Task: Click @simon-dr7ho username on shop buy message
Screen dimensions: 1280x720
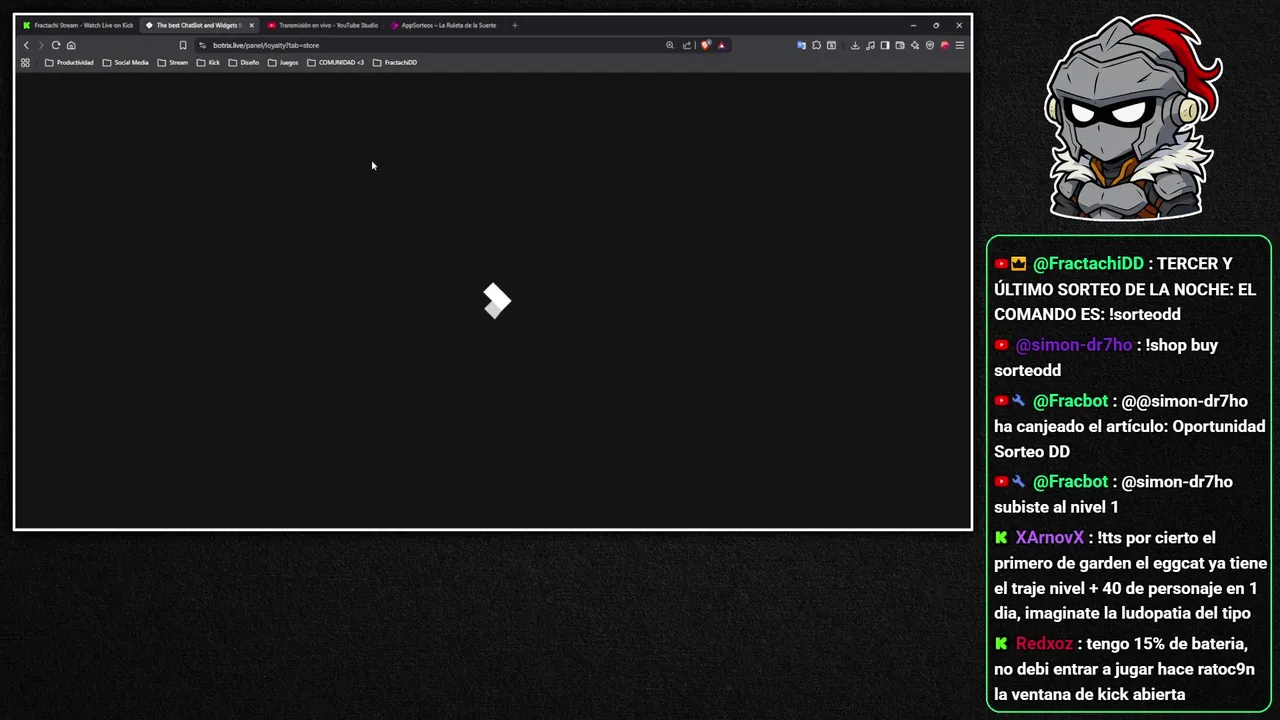Action: (x=1073, y=345)
